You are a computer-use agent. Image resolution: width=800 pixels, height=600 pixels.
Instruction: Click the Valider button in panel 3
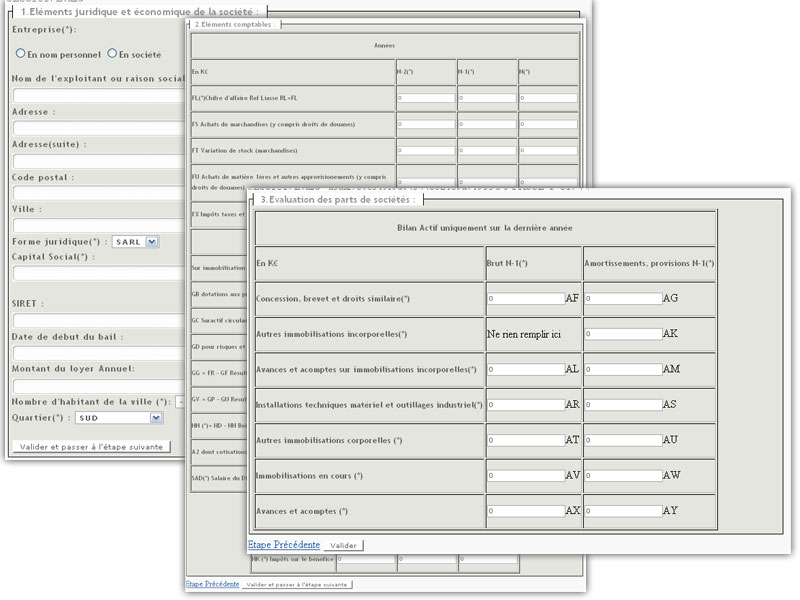(343, 545)
